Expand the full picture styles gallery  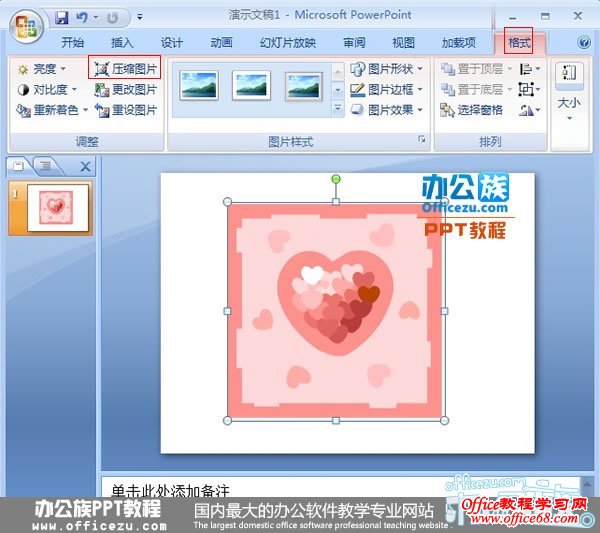[x=338, y=108]
